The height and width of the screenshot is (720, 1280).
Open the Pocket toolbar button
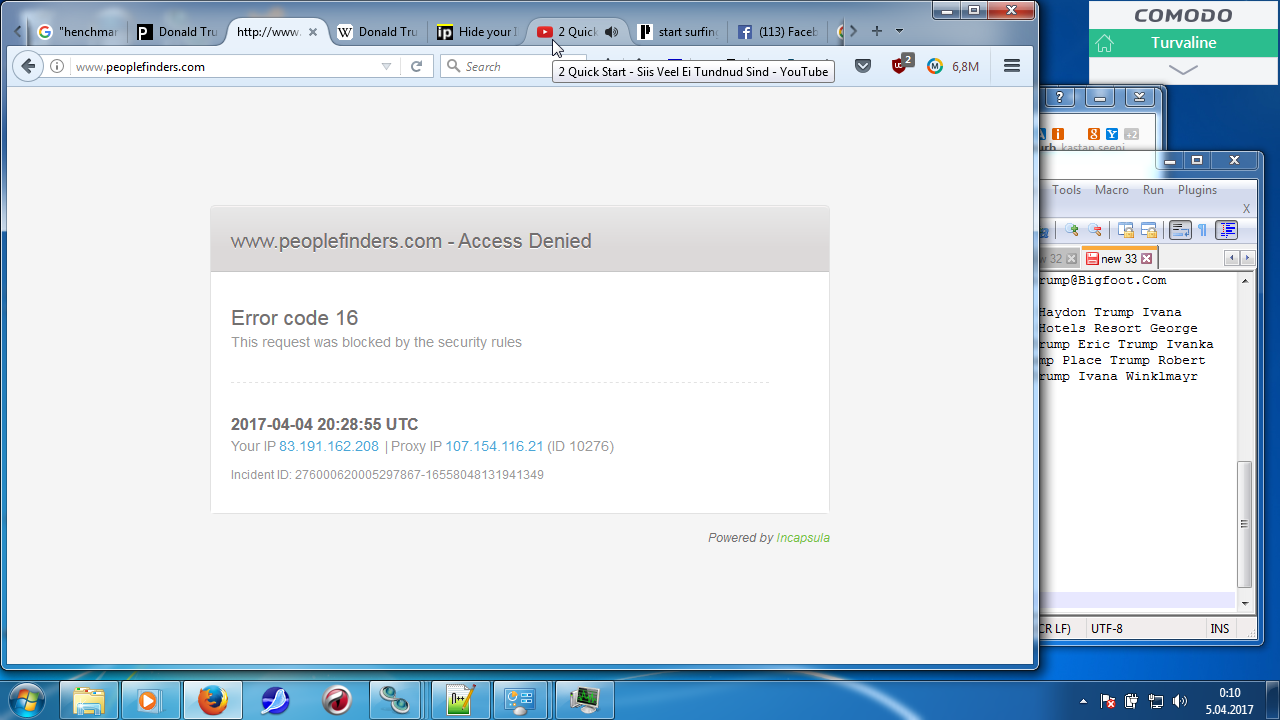(x=863, y=66)
